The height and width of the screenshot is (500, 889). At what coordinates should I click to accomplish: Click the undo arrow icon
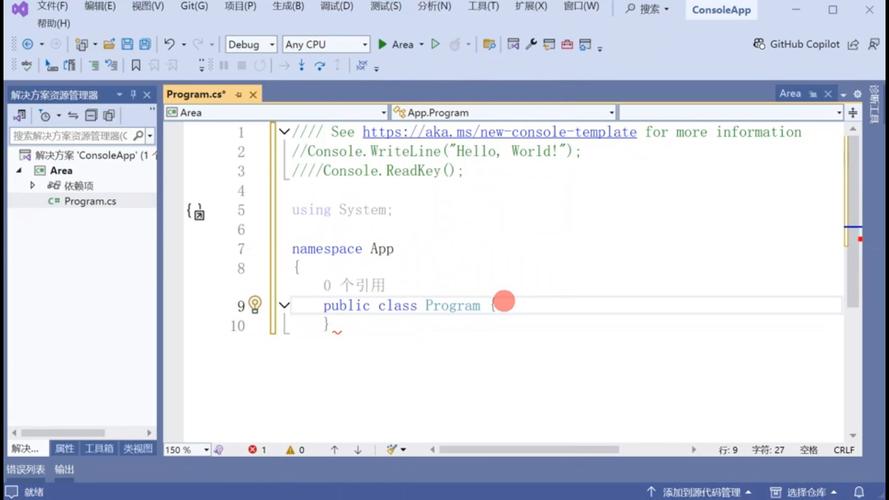tap(169, 44)
